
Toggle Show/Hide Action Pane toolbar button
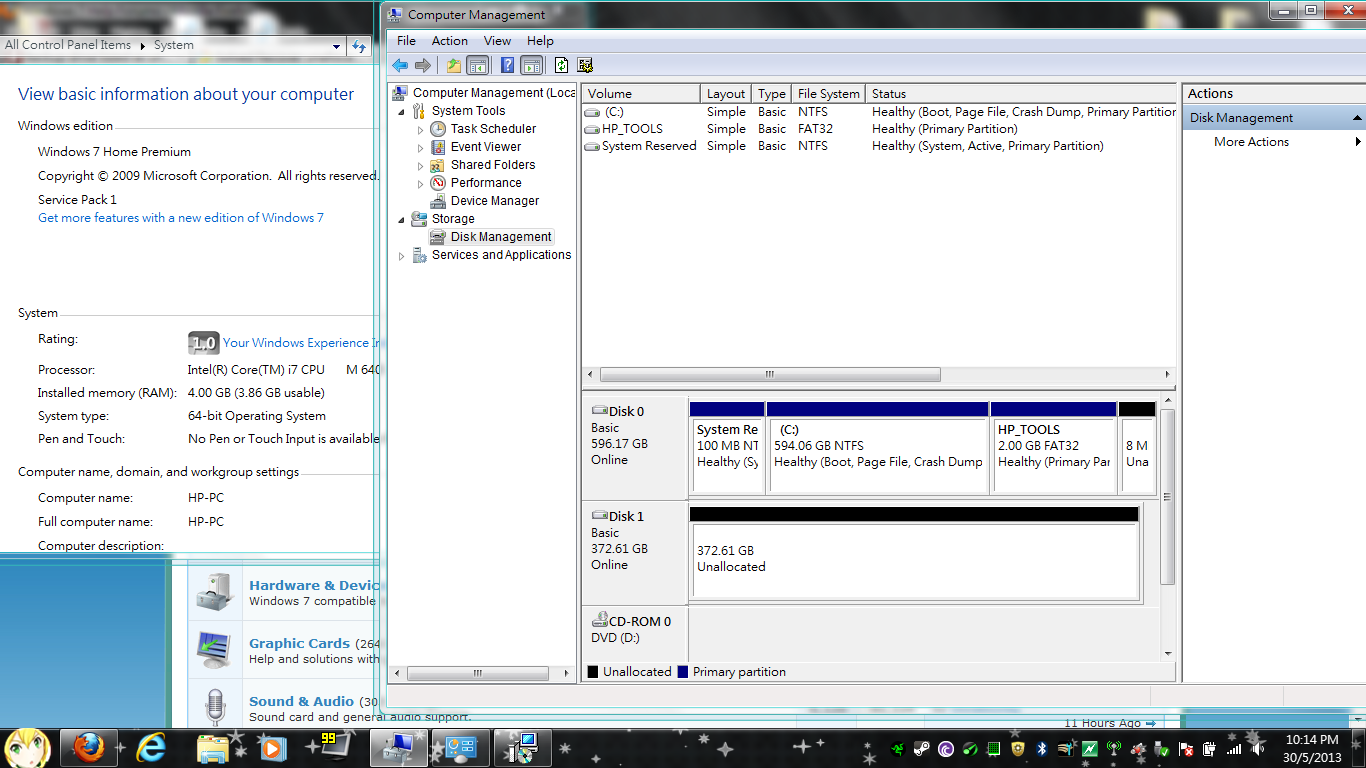[x=532, y=65]
